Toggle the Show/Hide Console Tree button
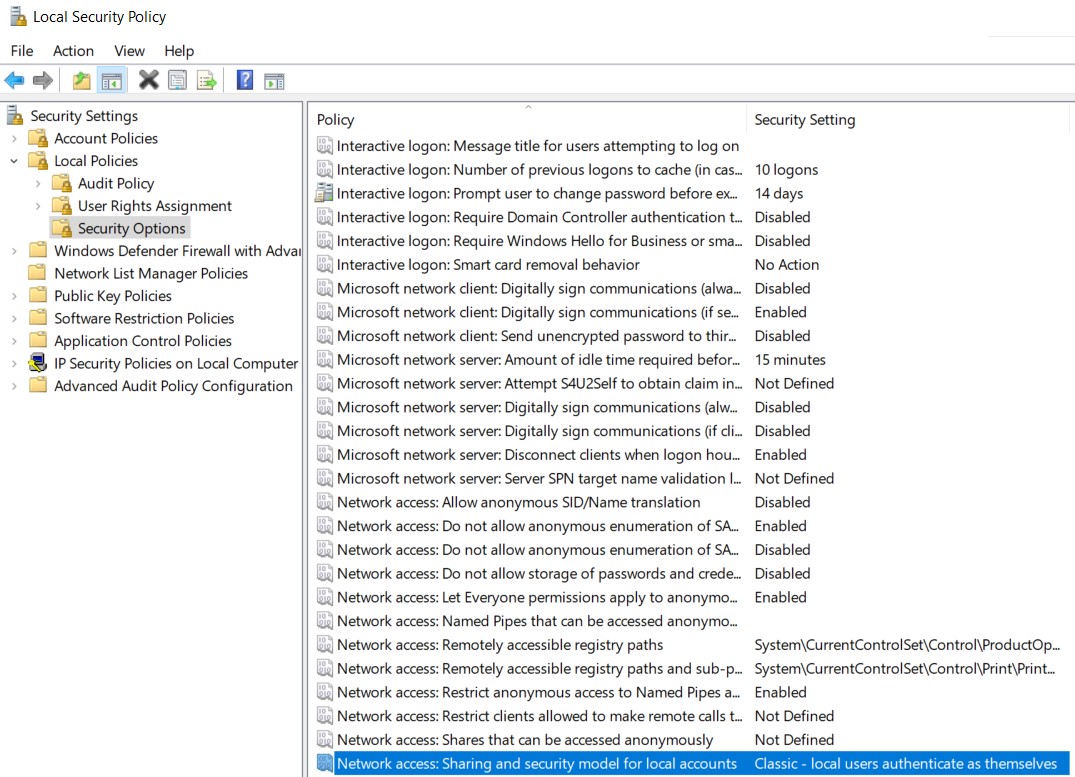The image size is (1075, 777). (112, 81)
